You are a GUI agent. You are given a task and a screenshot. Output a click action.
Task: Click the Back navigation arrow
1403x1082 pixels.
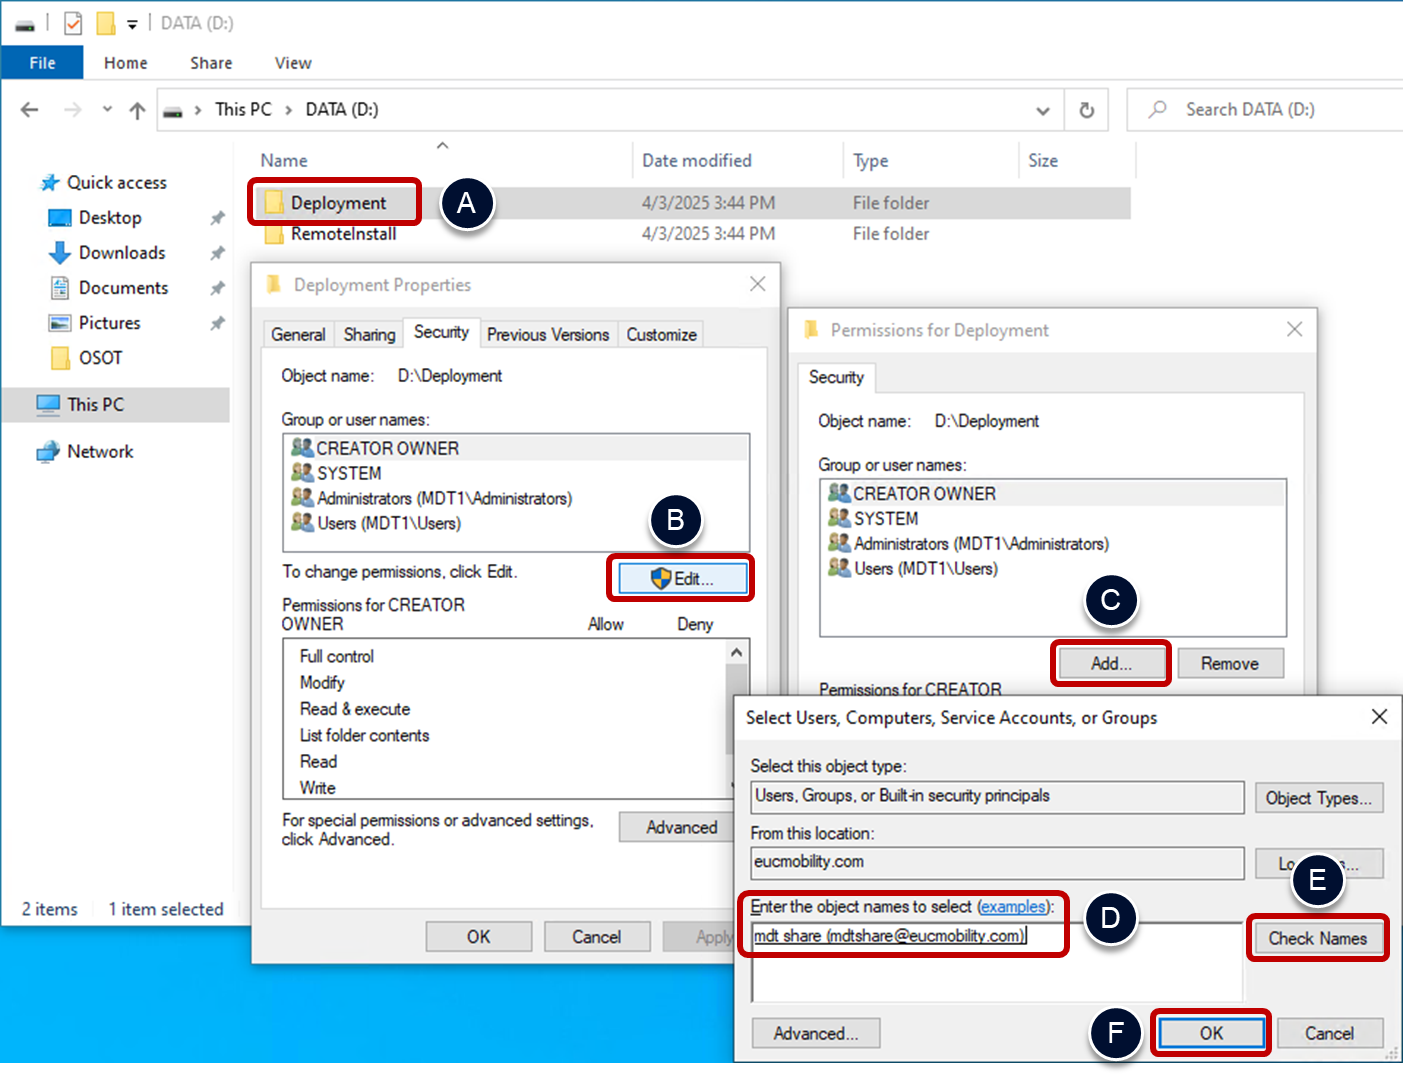click(30, 110)
